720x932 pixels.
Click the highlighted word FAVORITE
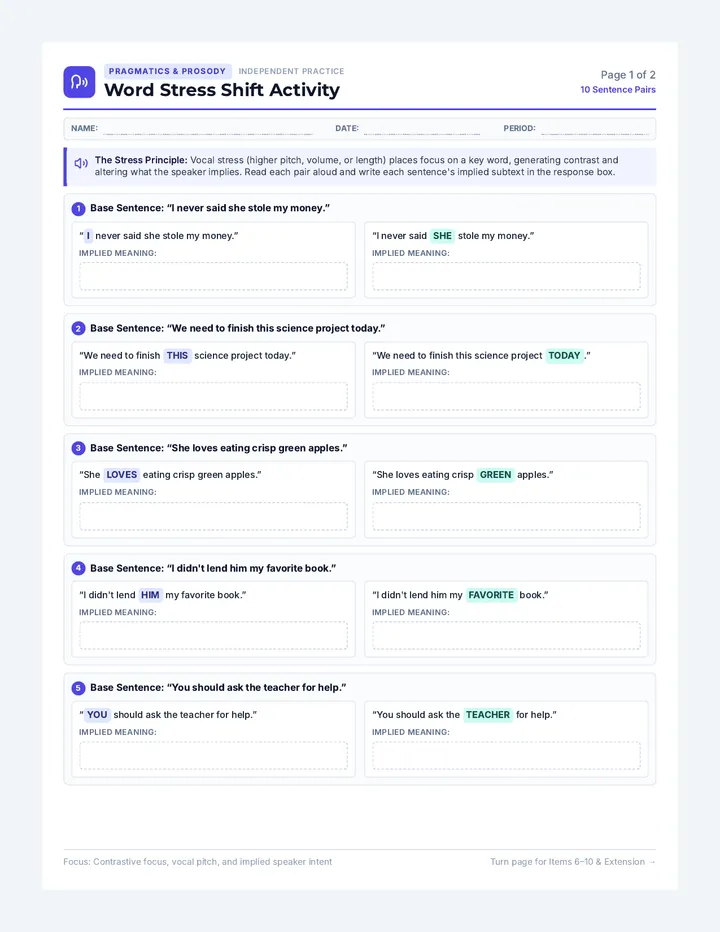coord(491,595)
